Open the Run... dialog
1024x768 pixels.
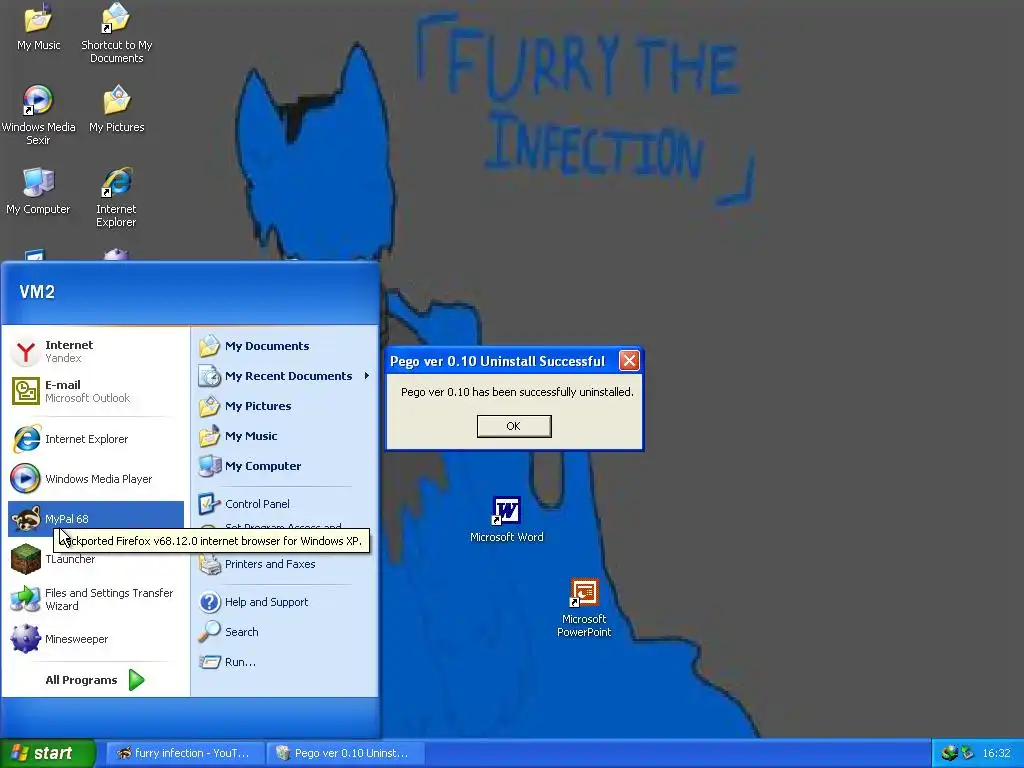(285, 662)
